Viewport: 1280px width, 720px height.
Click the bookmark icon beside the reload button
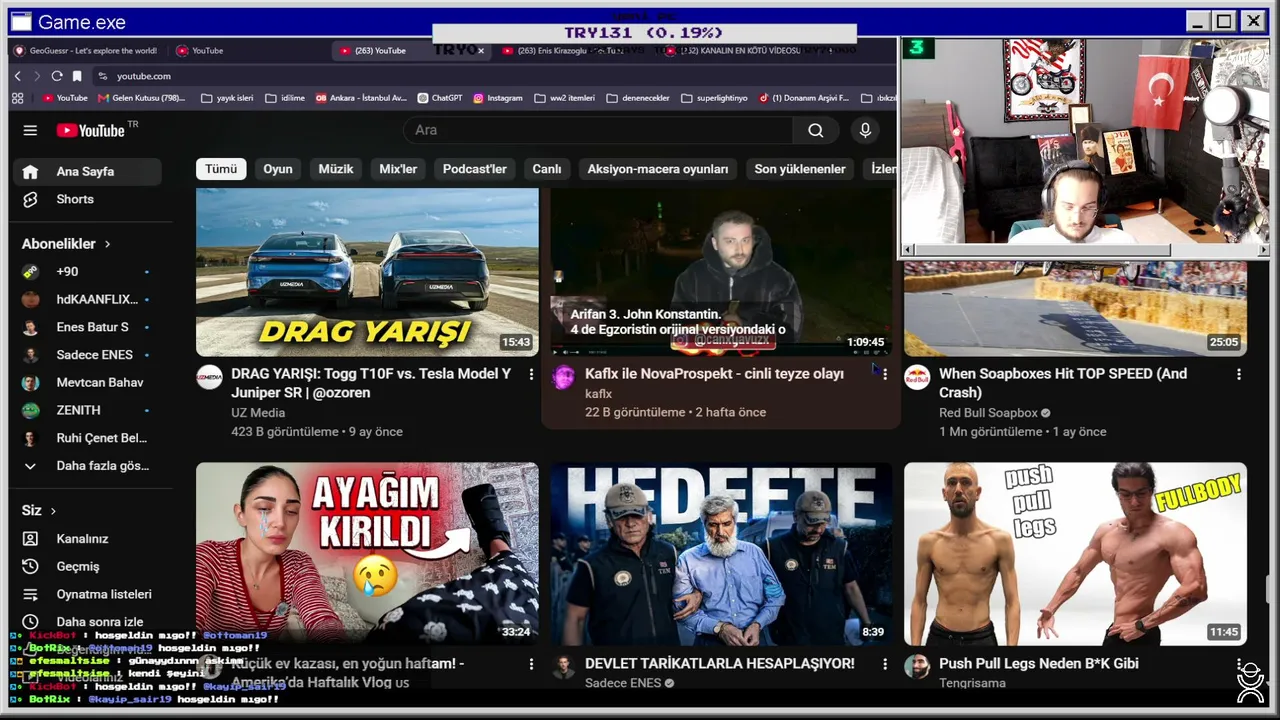(77, 76)
